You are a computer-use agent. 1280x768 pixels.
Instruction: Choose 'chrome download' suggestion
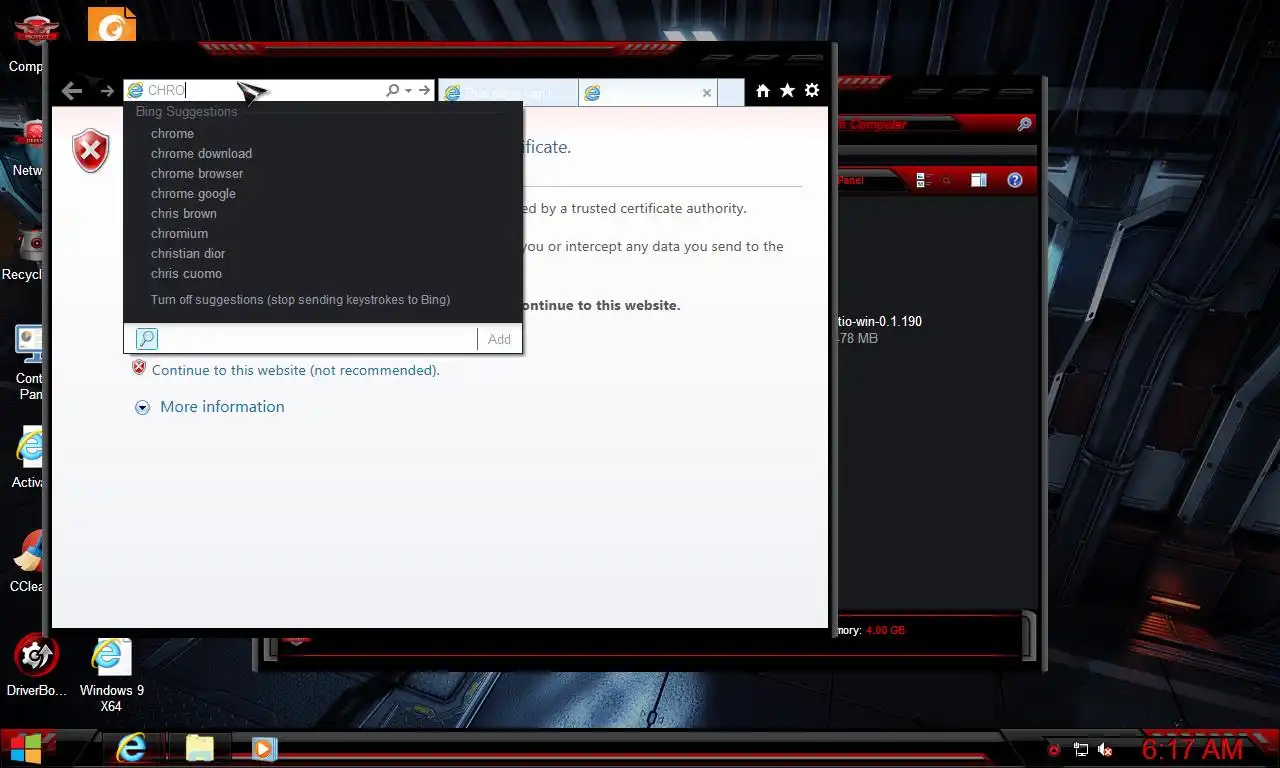[x=201, y=153]
